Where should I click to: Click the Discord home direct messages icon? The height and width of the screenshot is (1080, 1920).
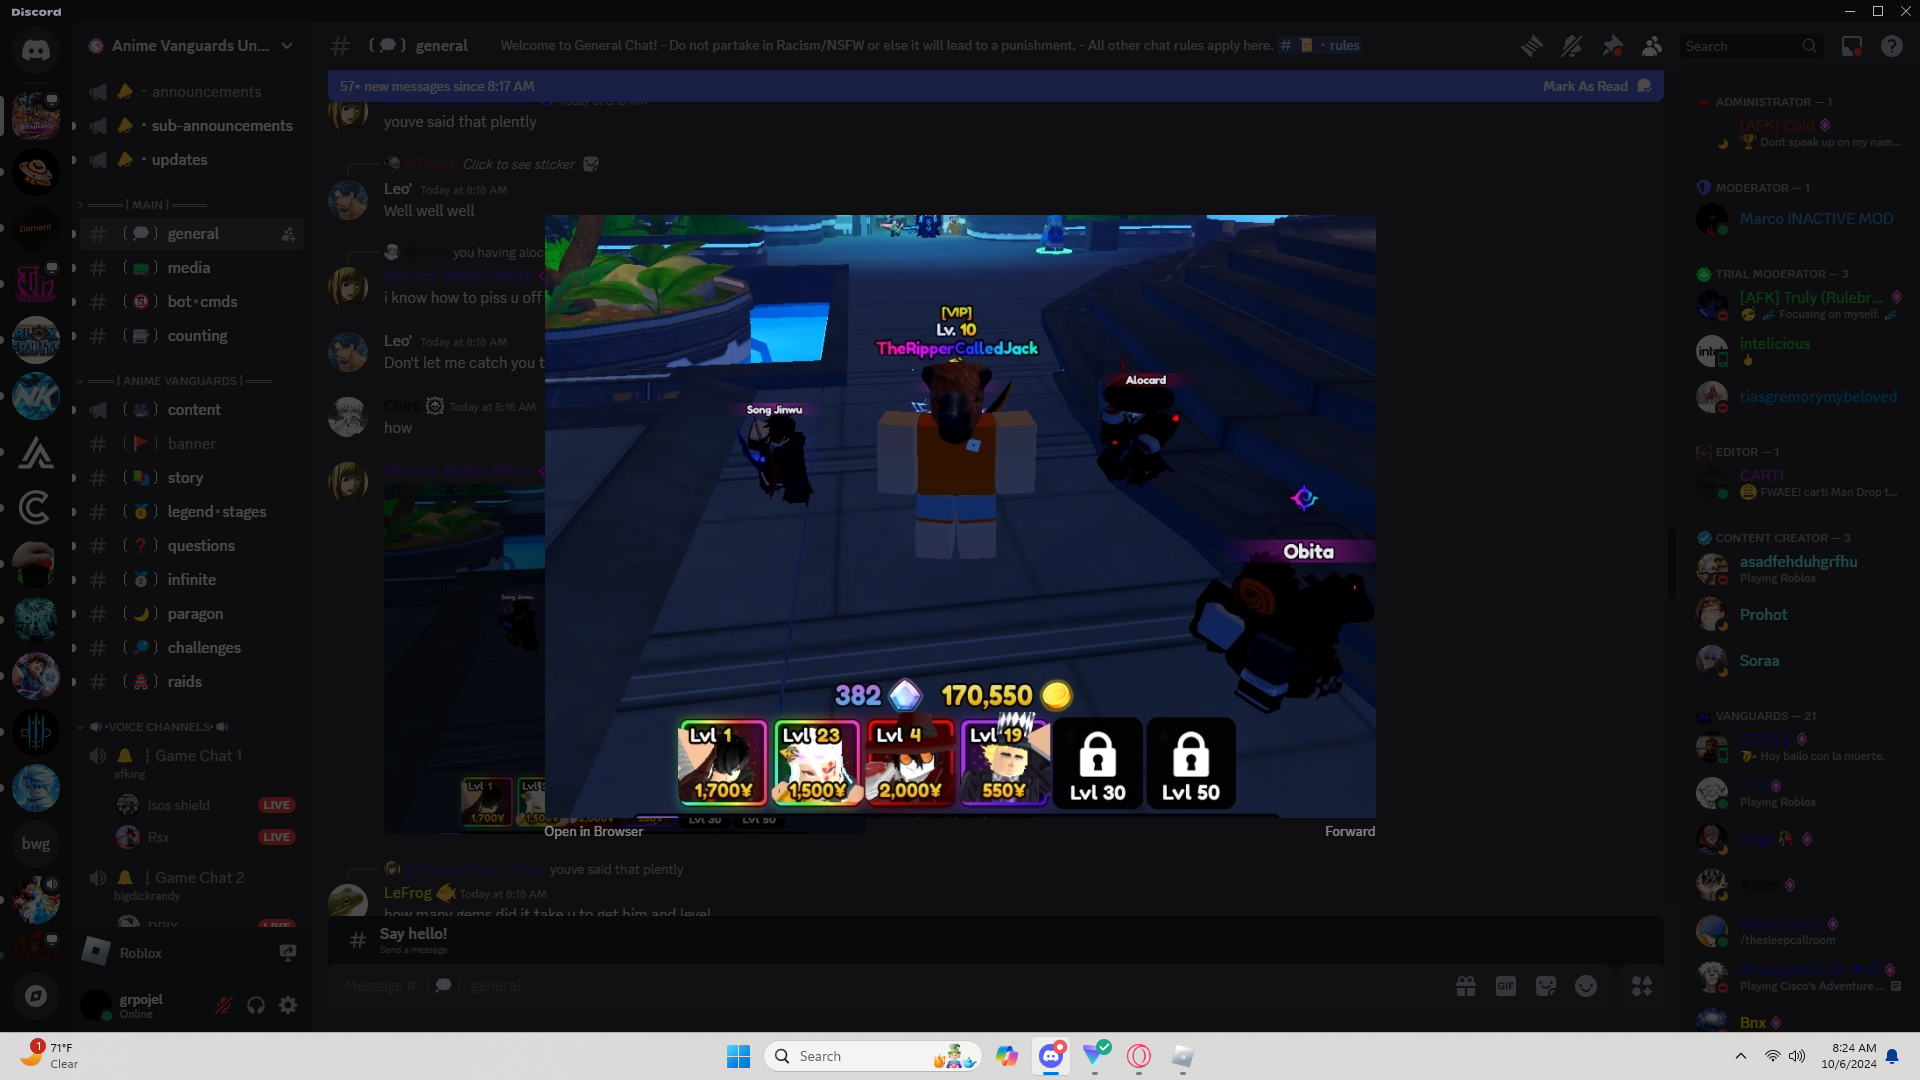(x=36, y=50)
